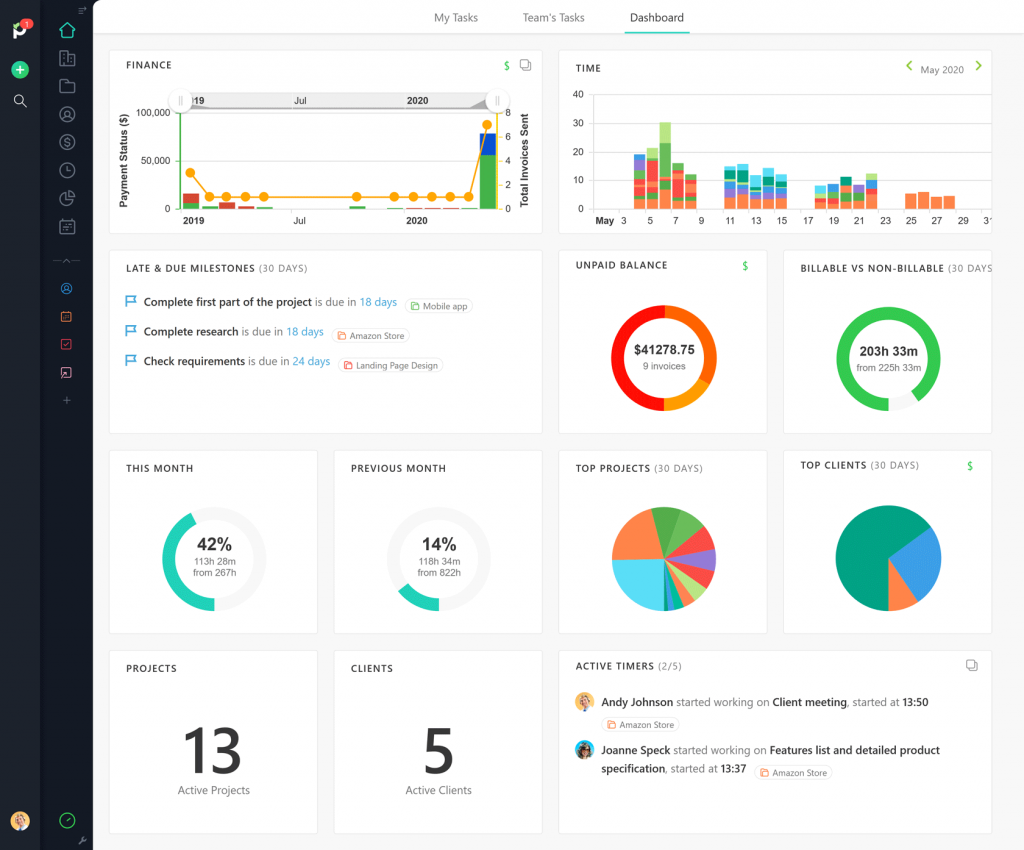The width and height of the screenshot is (1024, 850).
Task: Select the pie chart reports icon
Action: [67, 198]
